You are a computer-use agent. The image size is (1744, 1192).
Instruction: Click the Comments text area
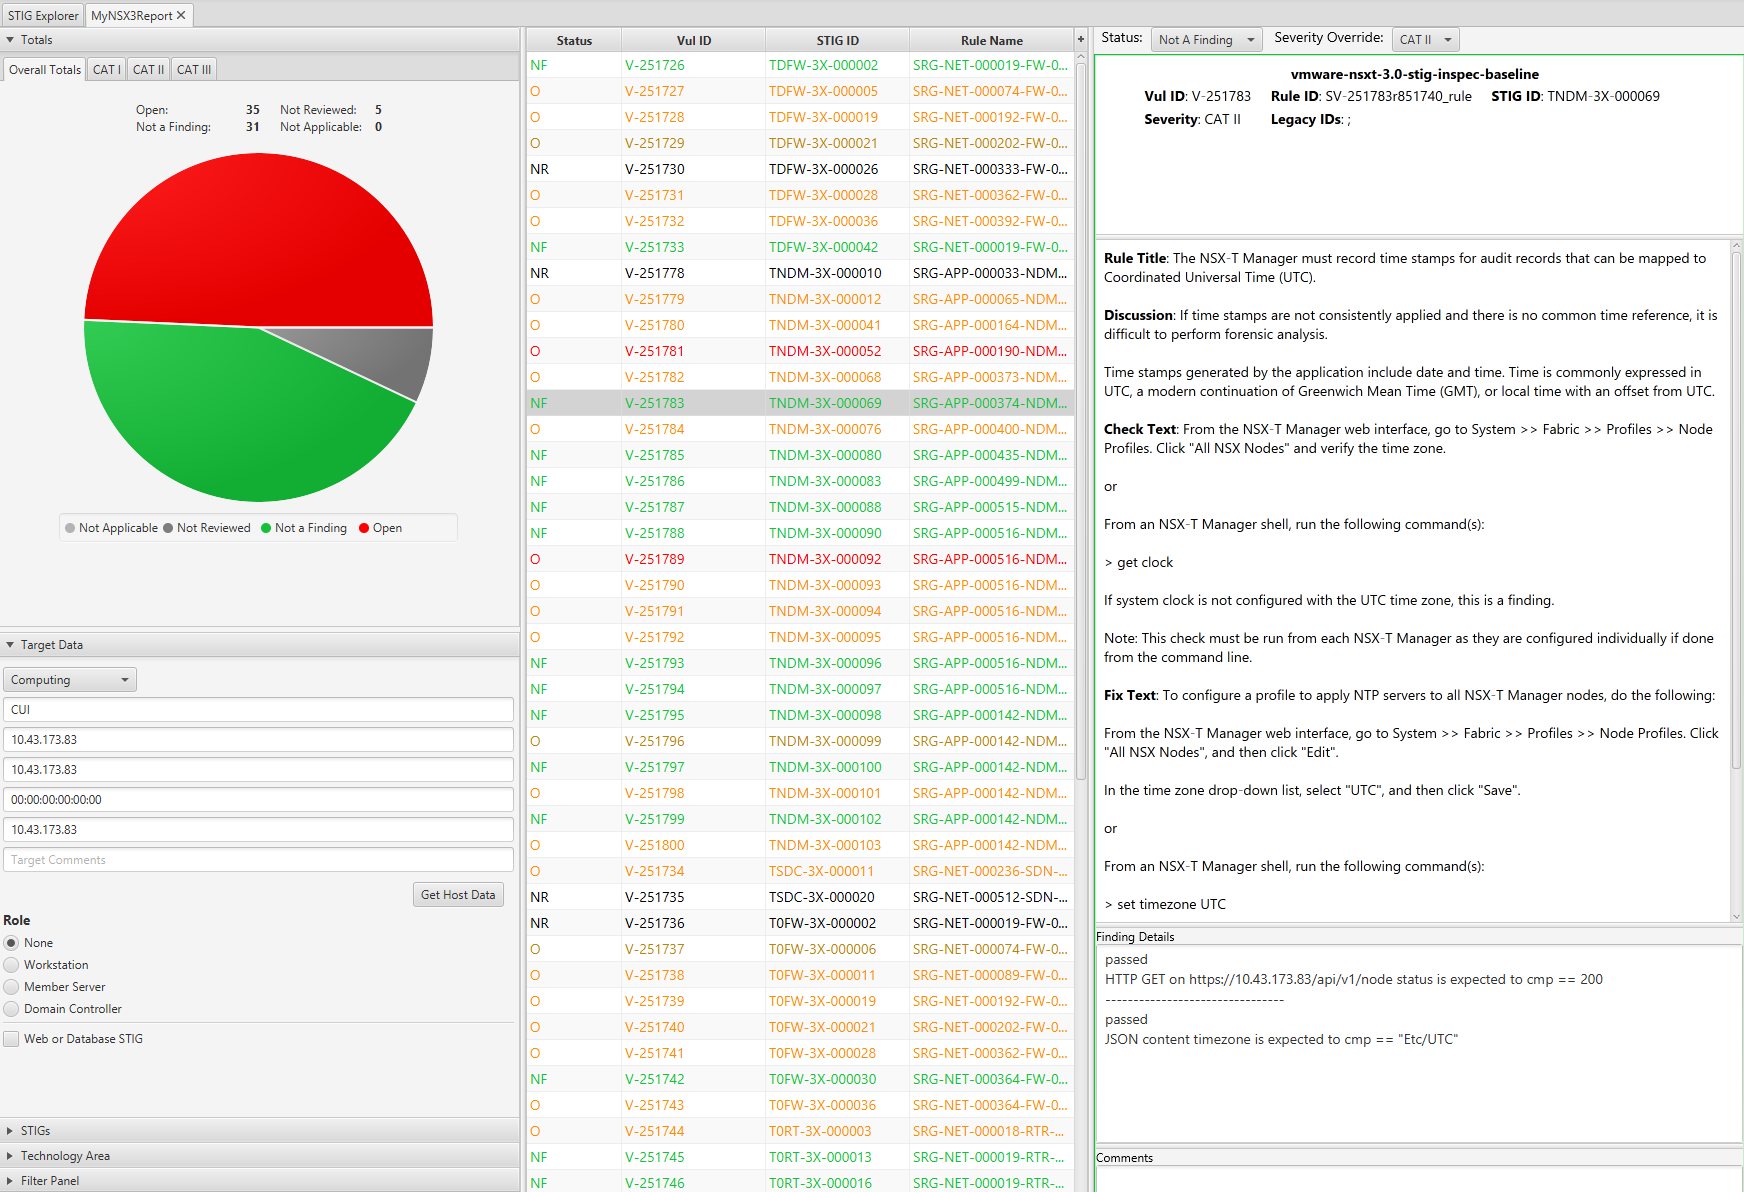click(1419, 1179)
